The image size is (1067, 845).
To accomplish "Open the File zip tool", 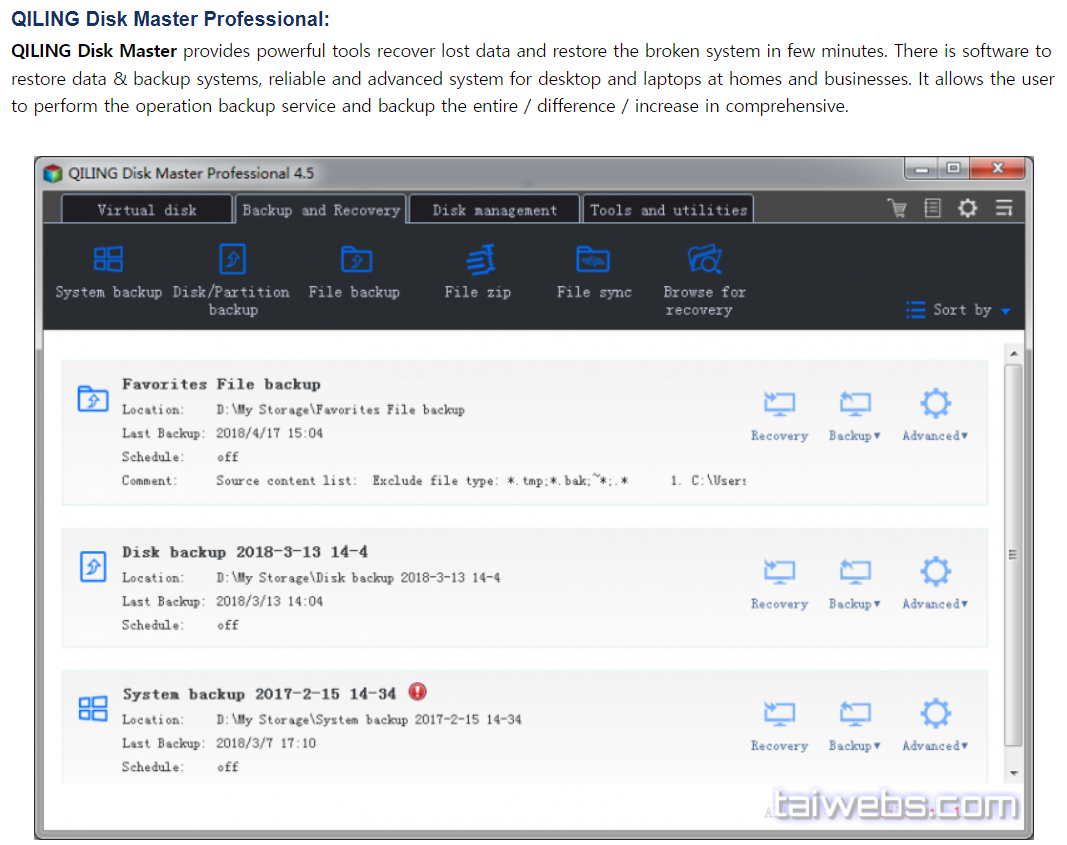I will pyautogui.click(x=478, y=272).
